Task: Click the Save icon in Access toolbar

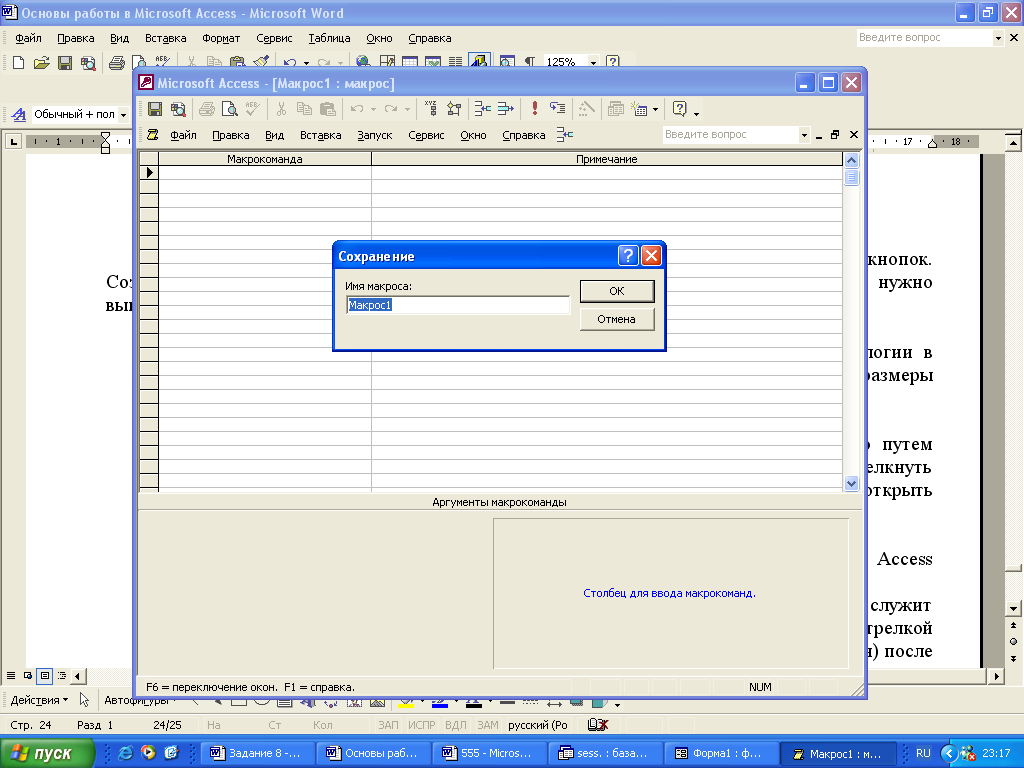Action: [x=155, y=109]
